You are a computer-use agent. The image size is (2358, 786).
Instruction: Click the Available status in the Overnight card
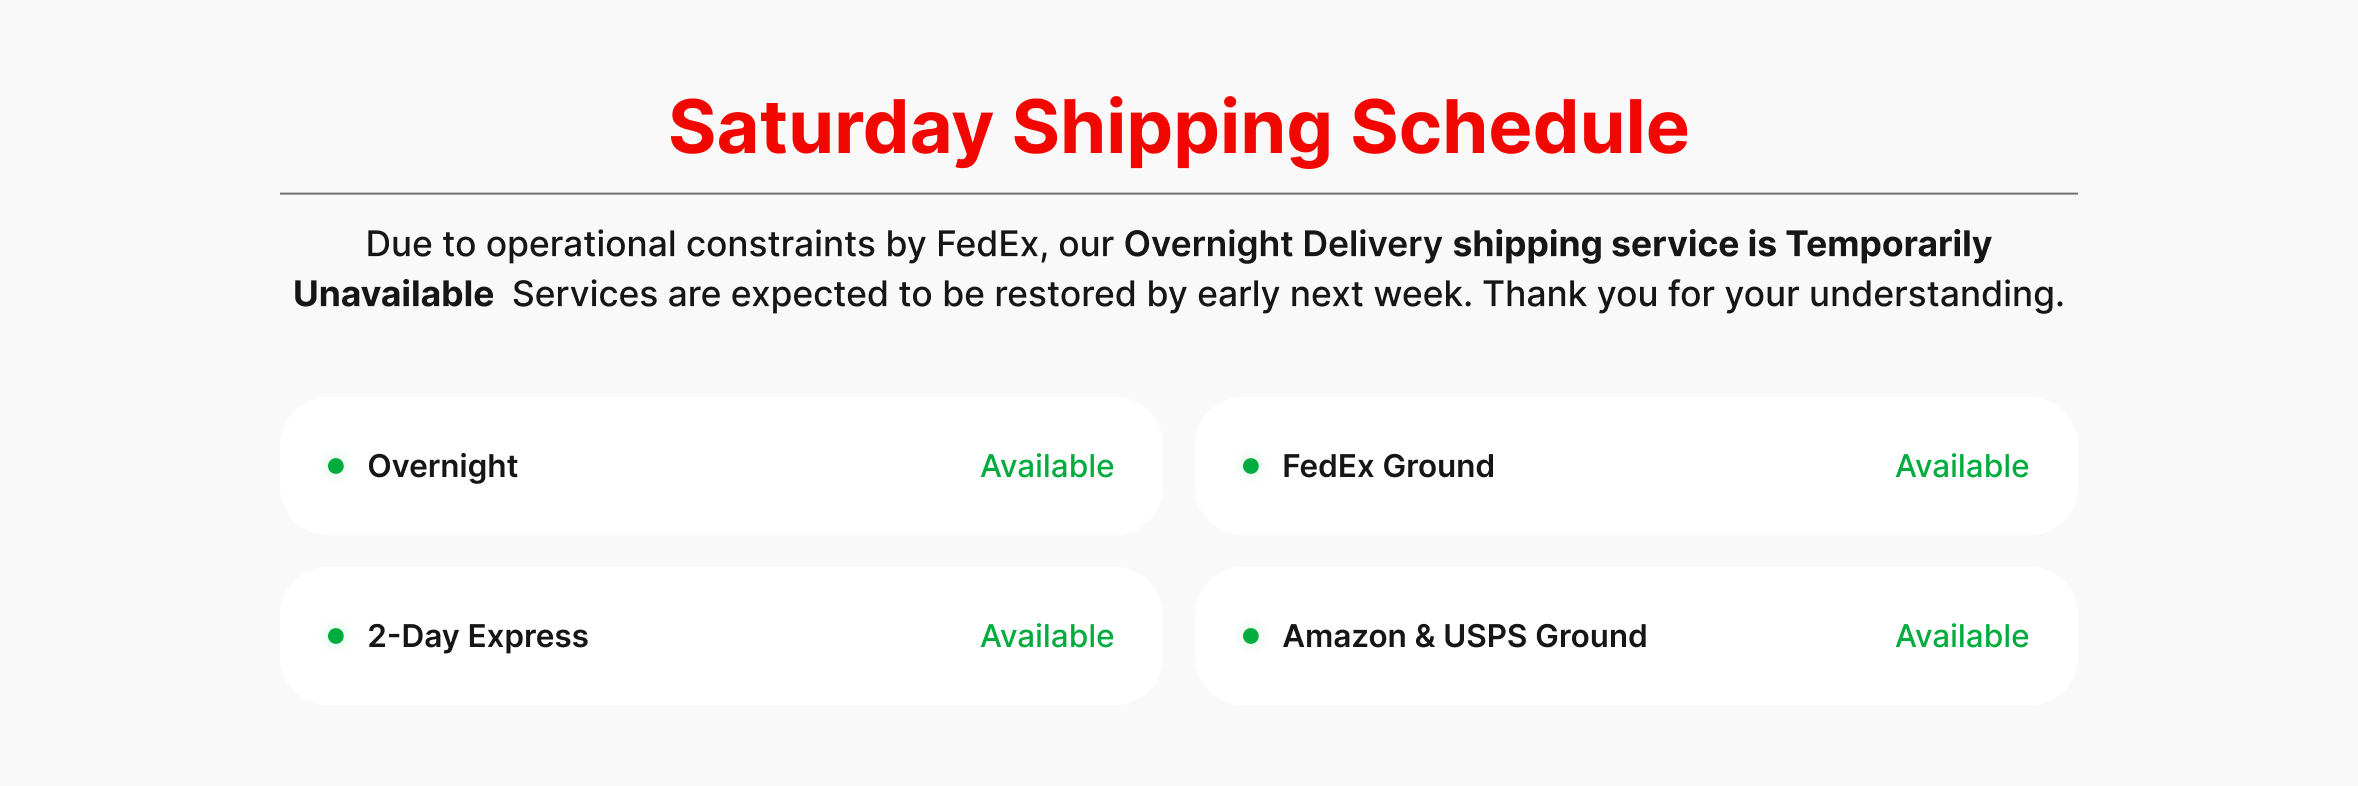tap(1046, 466)
